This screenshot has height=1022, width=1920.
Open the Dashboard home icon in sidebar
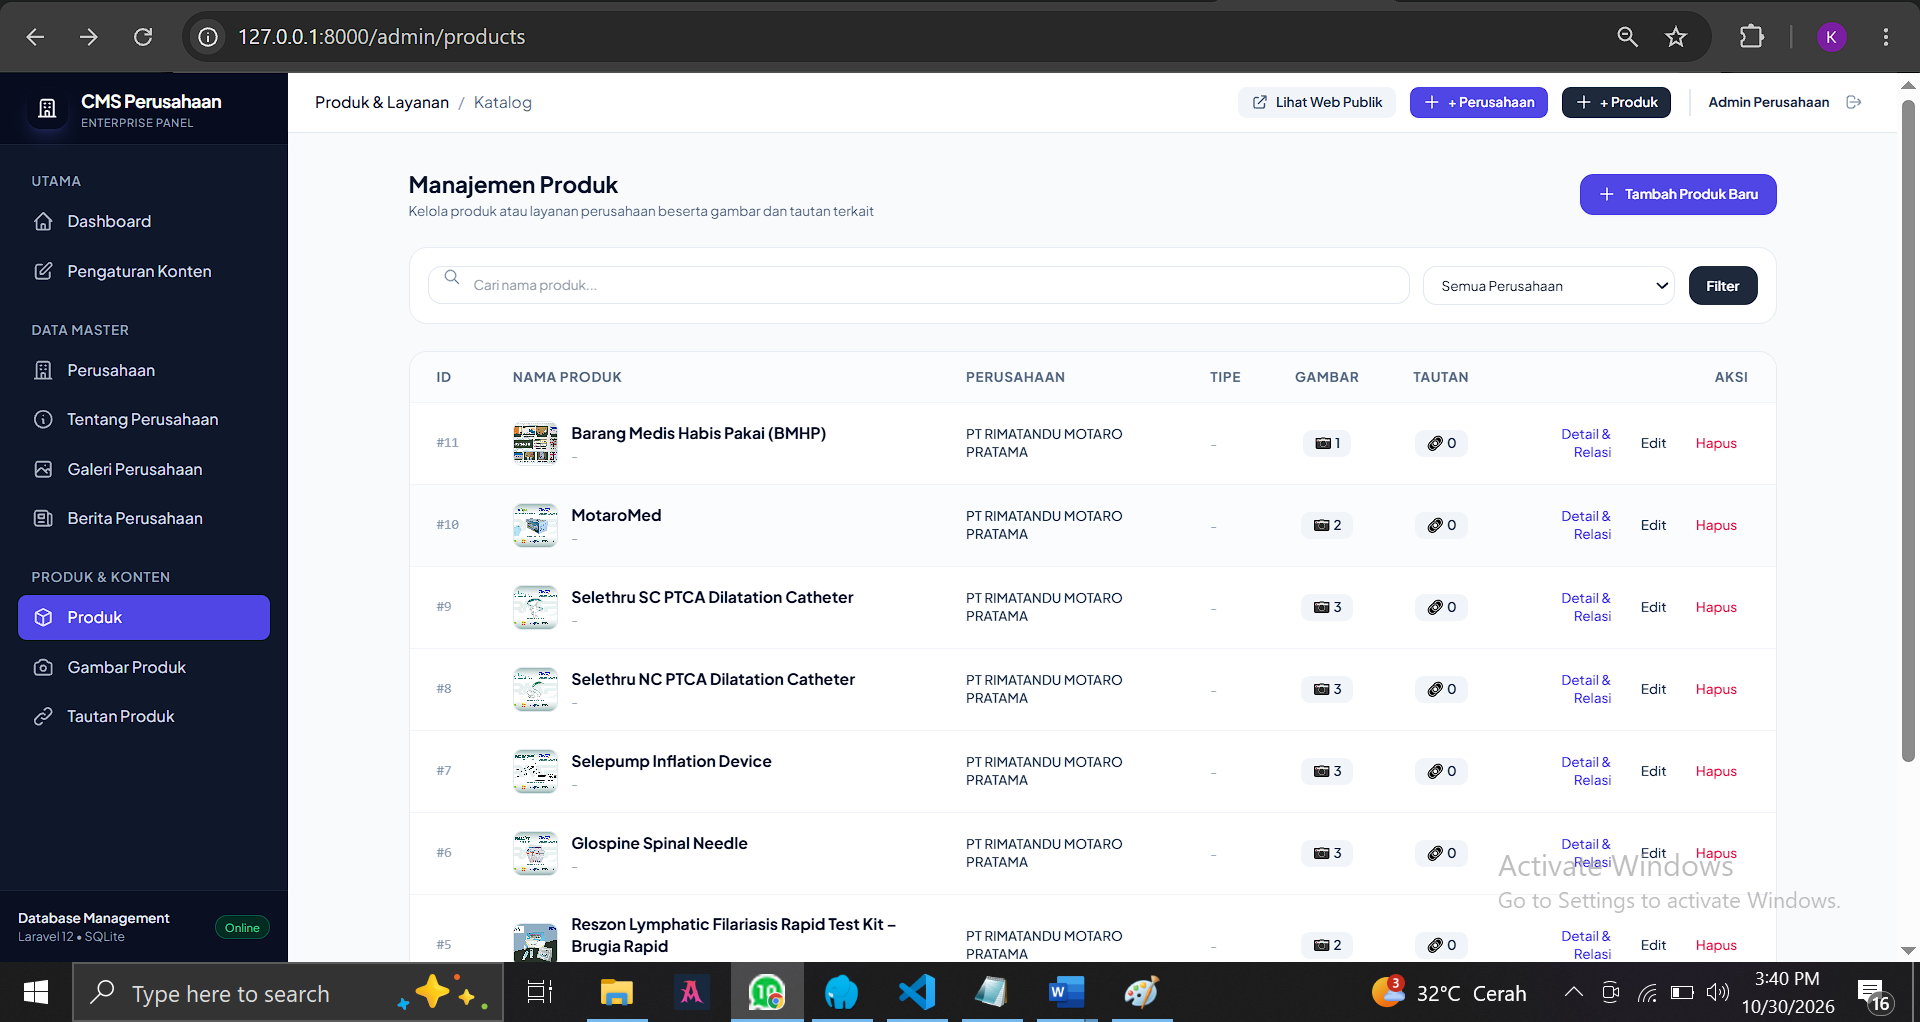click(43, 221)
